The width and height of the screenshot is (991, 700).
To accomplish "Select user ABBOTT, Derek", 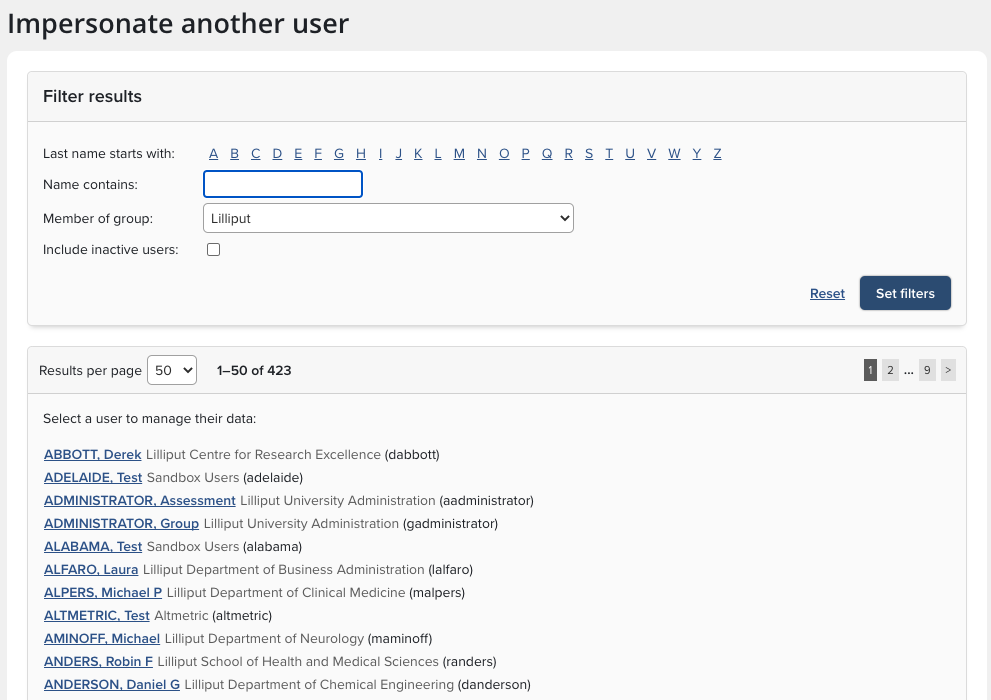I will pos(93,455).
